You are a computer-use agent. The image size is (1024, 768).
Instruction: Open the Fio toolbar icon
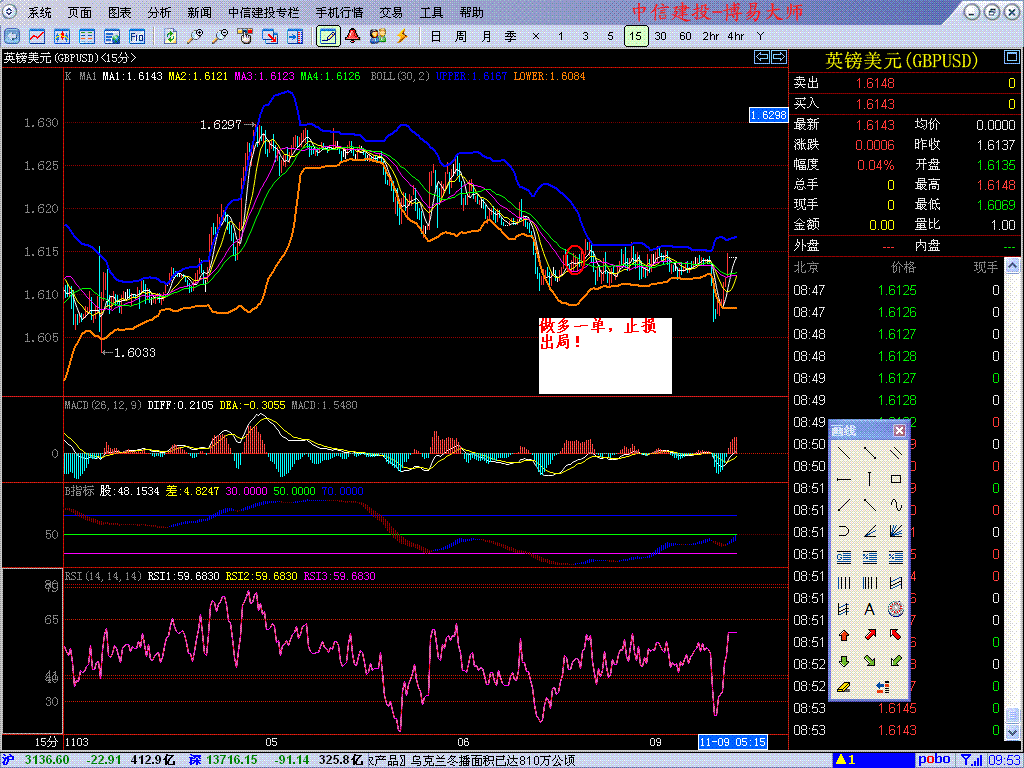point(136,36)
